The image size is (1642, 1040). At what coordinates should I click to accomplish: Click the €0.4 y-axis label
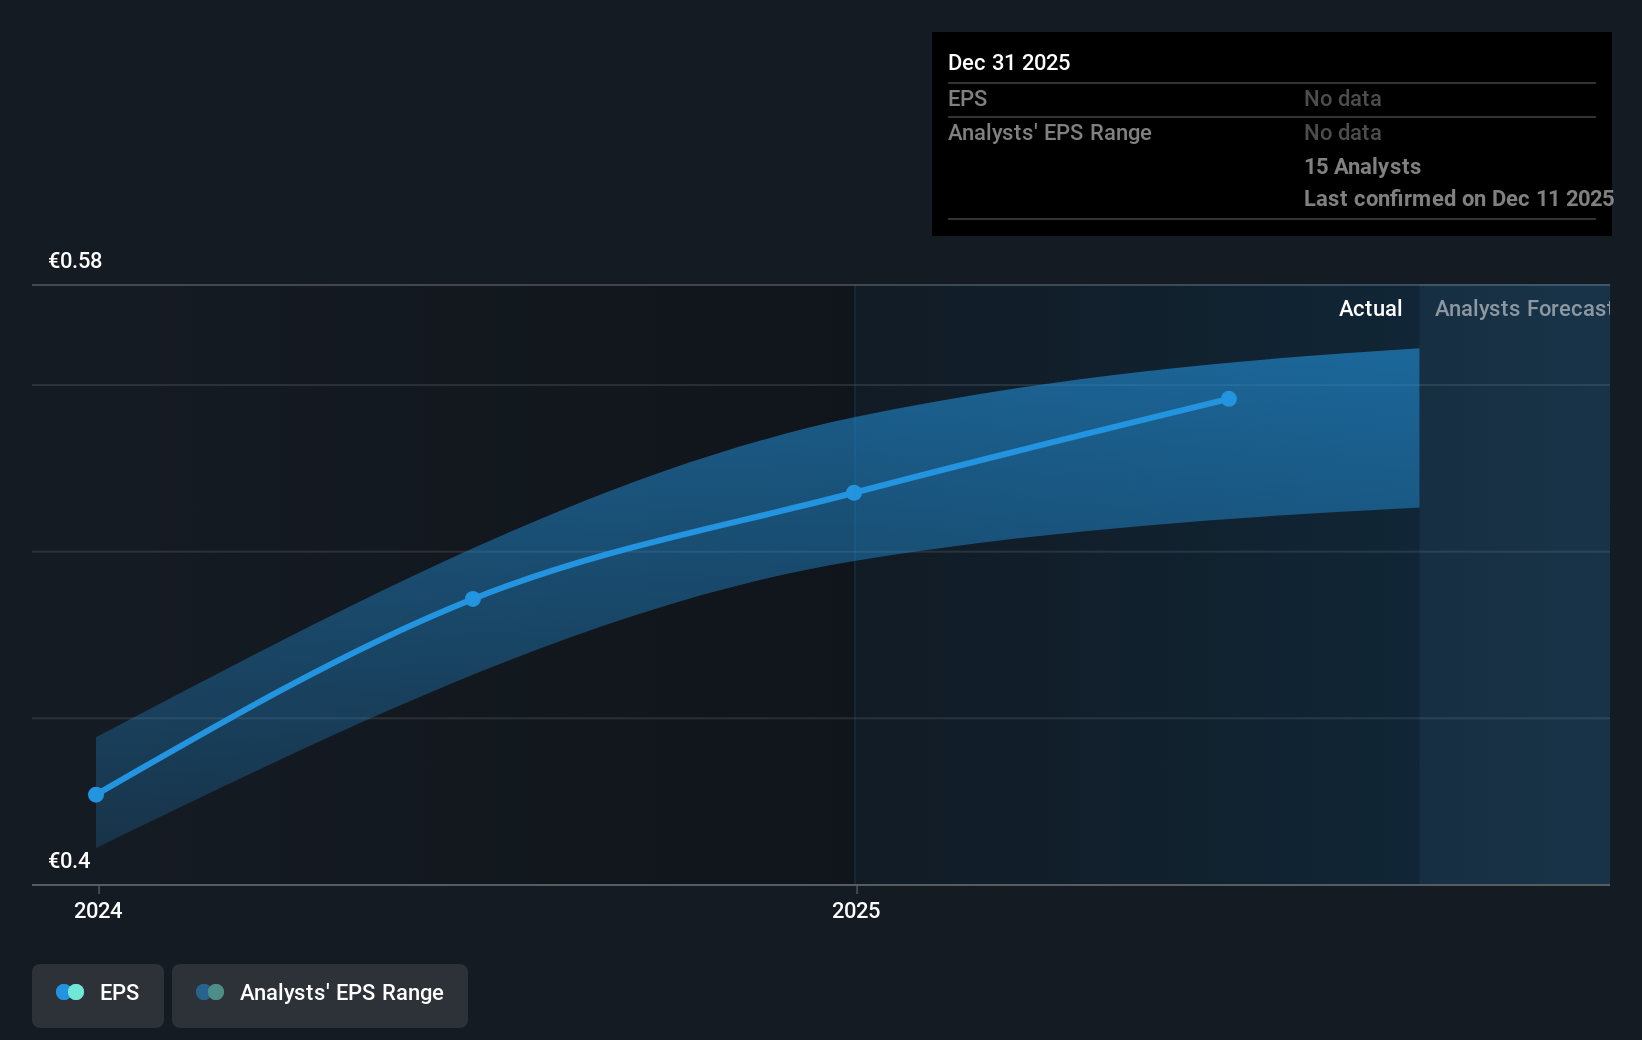(69, 860)
